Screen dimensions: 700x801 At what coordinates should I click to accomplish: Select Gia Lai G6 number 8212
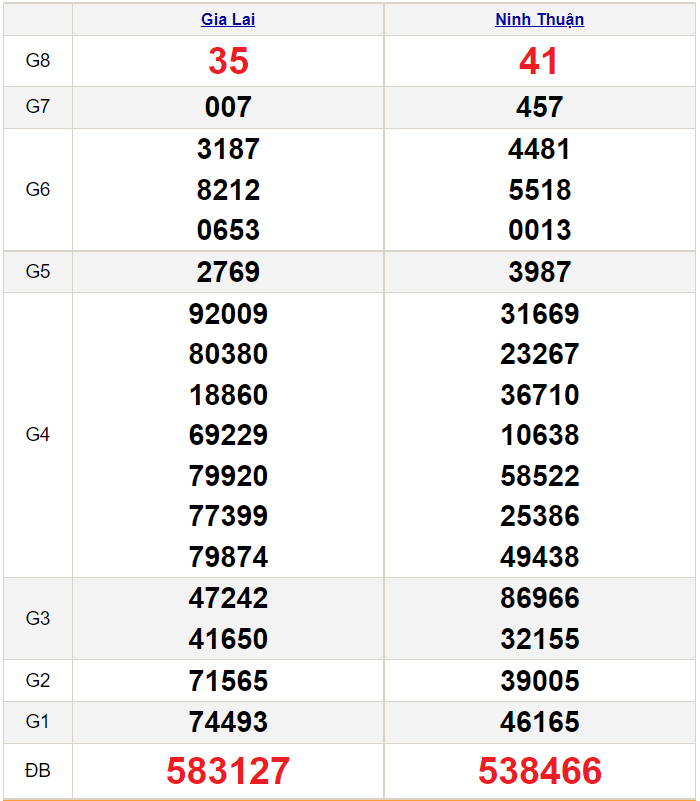point(228,190)
